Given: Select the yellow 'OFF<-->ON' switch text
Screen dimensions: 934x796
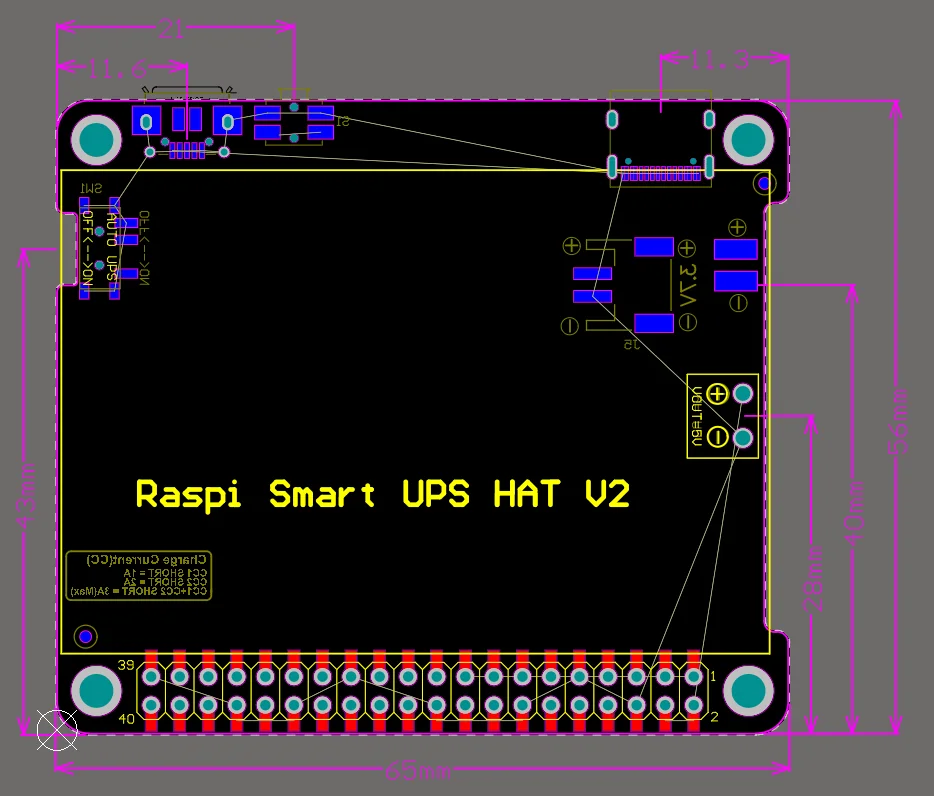Looking at the screenshot, I should tap(88, 247).
